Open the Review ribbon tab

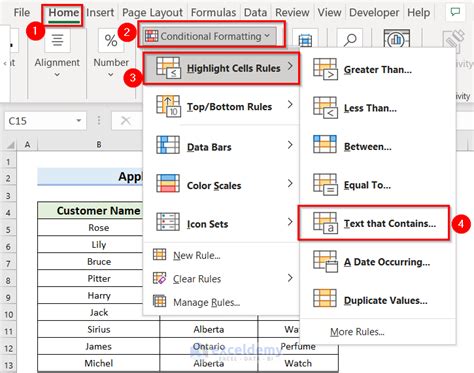(x=292, y=13)
